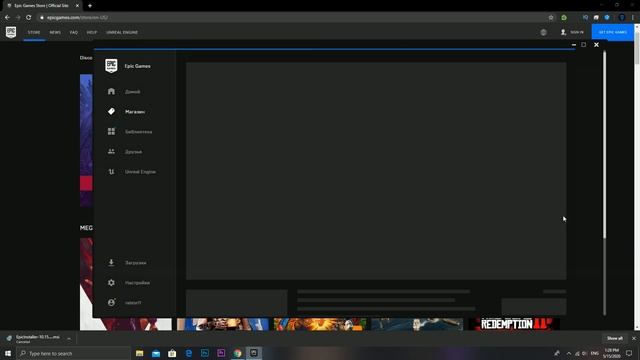
Task: Click the Windows Start button
Action: [8, 353]
